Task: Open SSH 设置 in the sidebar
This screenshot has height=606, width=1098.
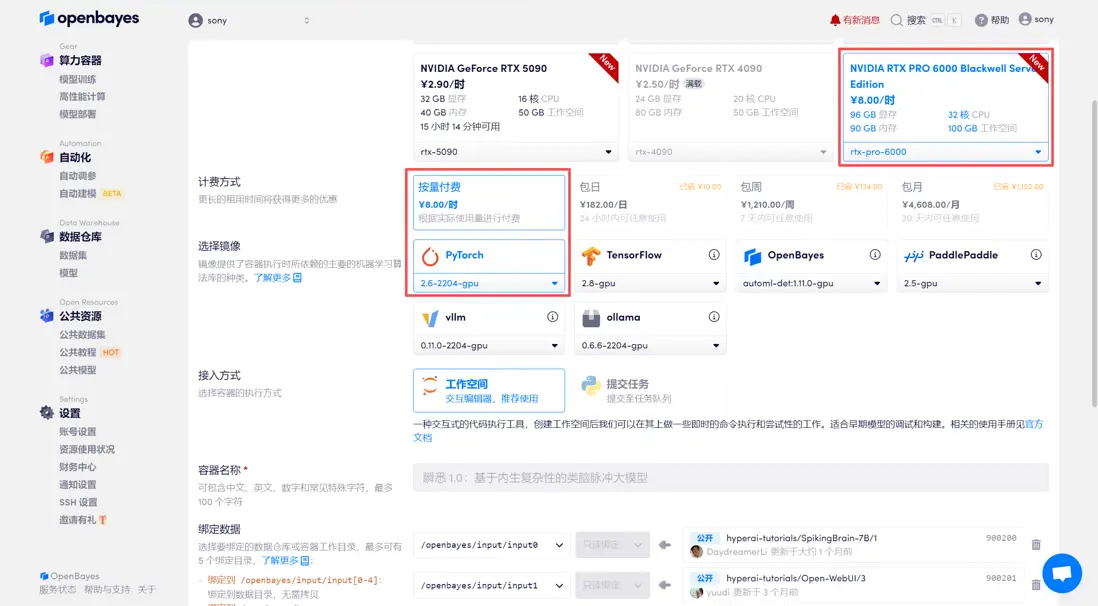Action: (78, 502)
